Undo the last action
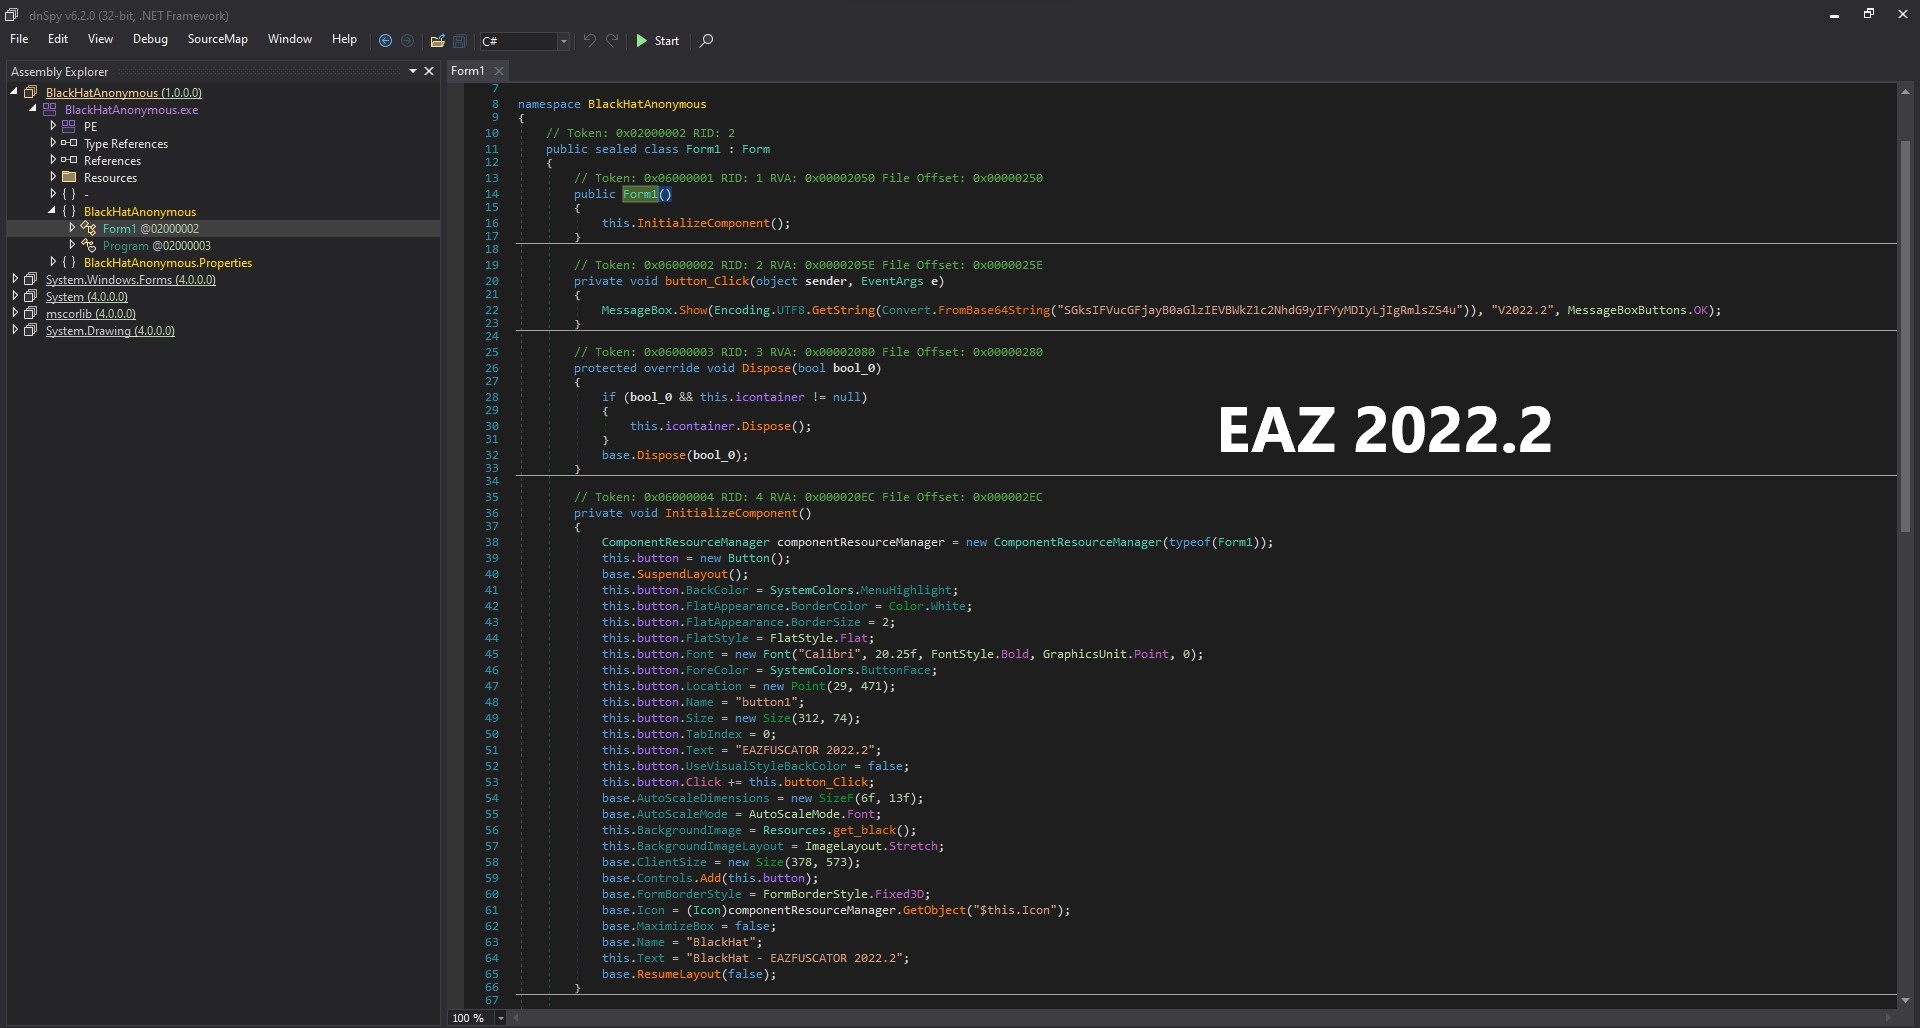 pyautogui.click(x=590, y=41)
